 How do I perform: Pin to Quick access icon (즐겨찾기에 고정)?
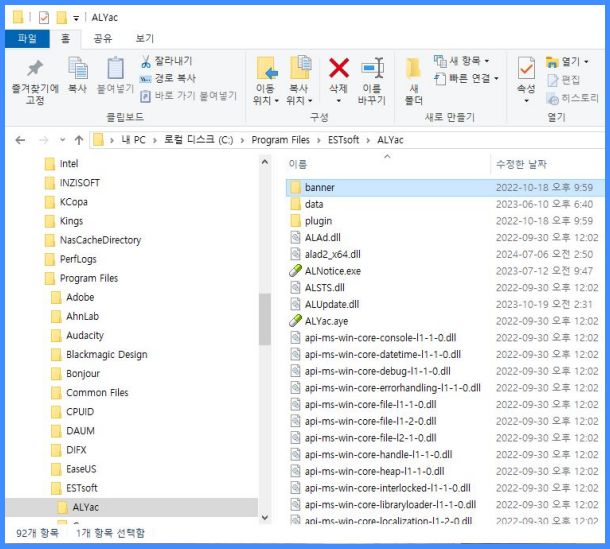[x=35, y=68]
